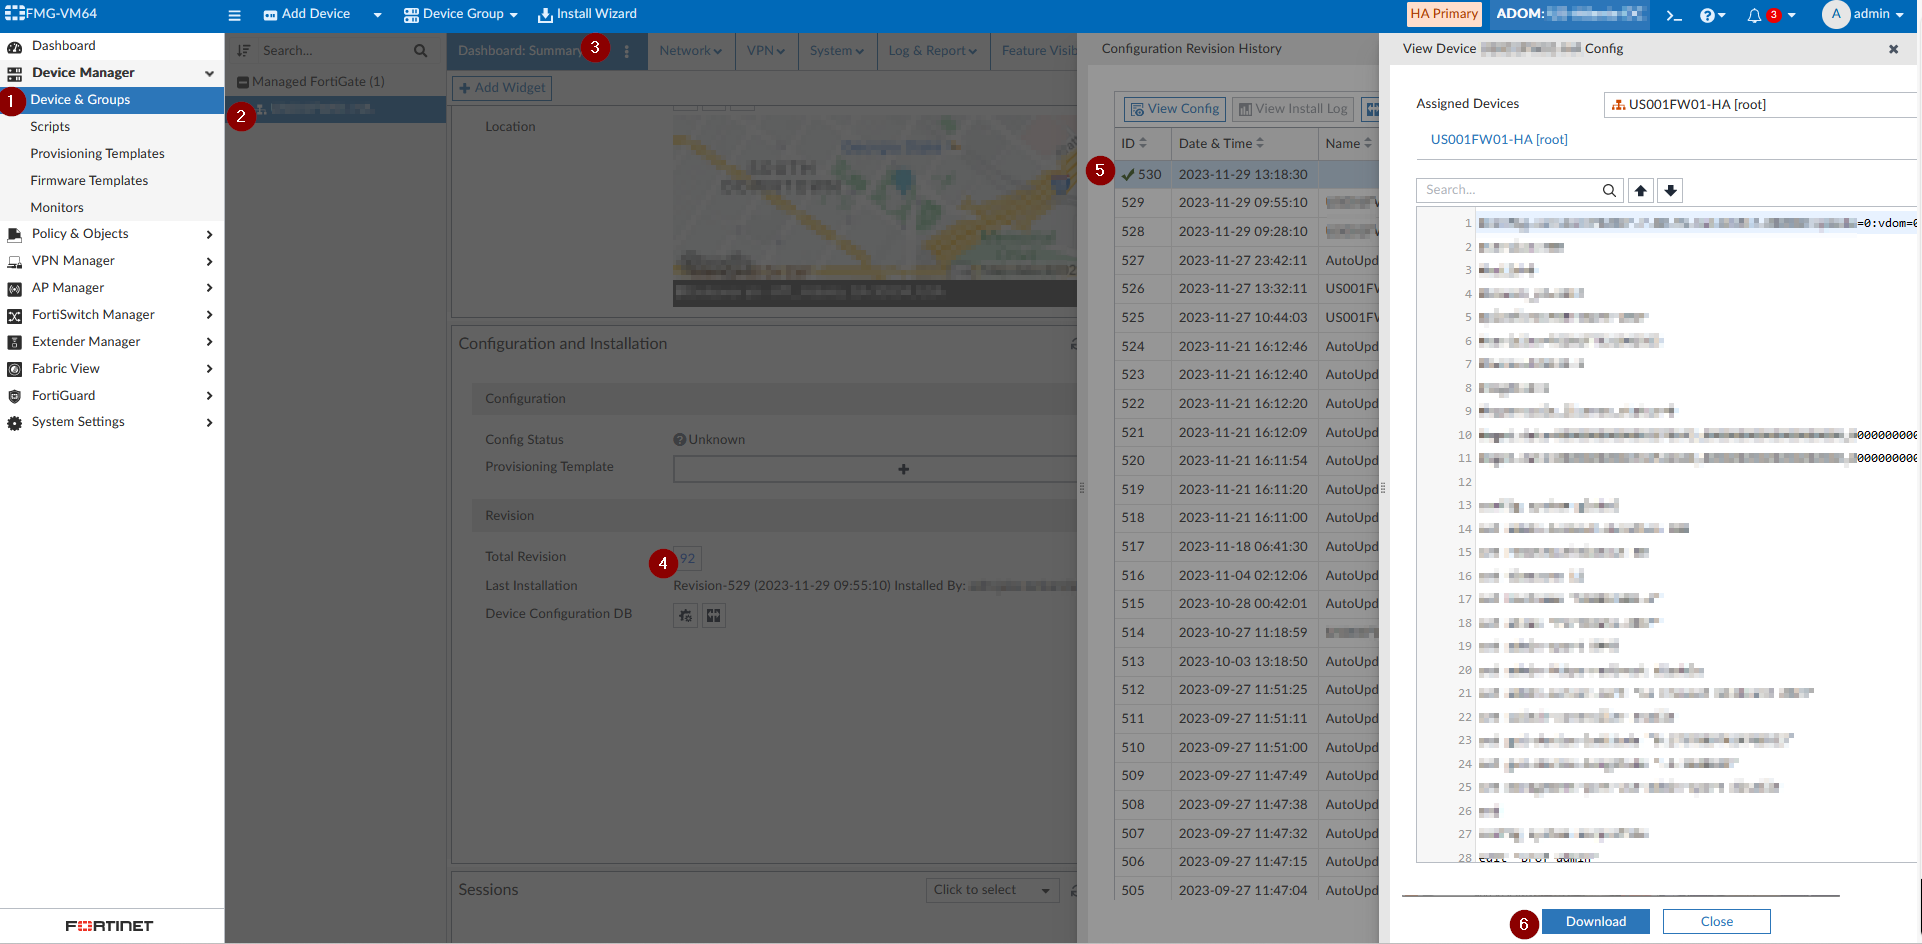Click the Device Manager sidebar icon
Image resolution: width=1922 pixels, height=944 pixels.
coord(15,73)
